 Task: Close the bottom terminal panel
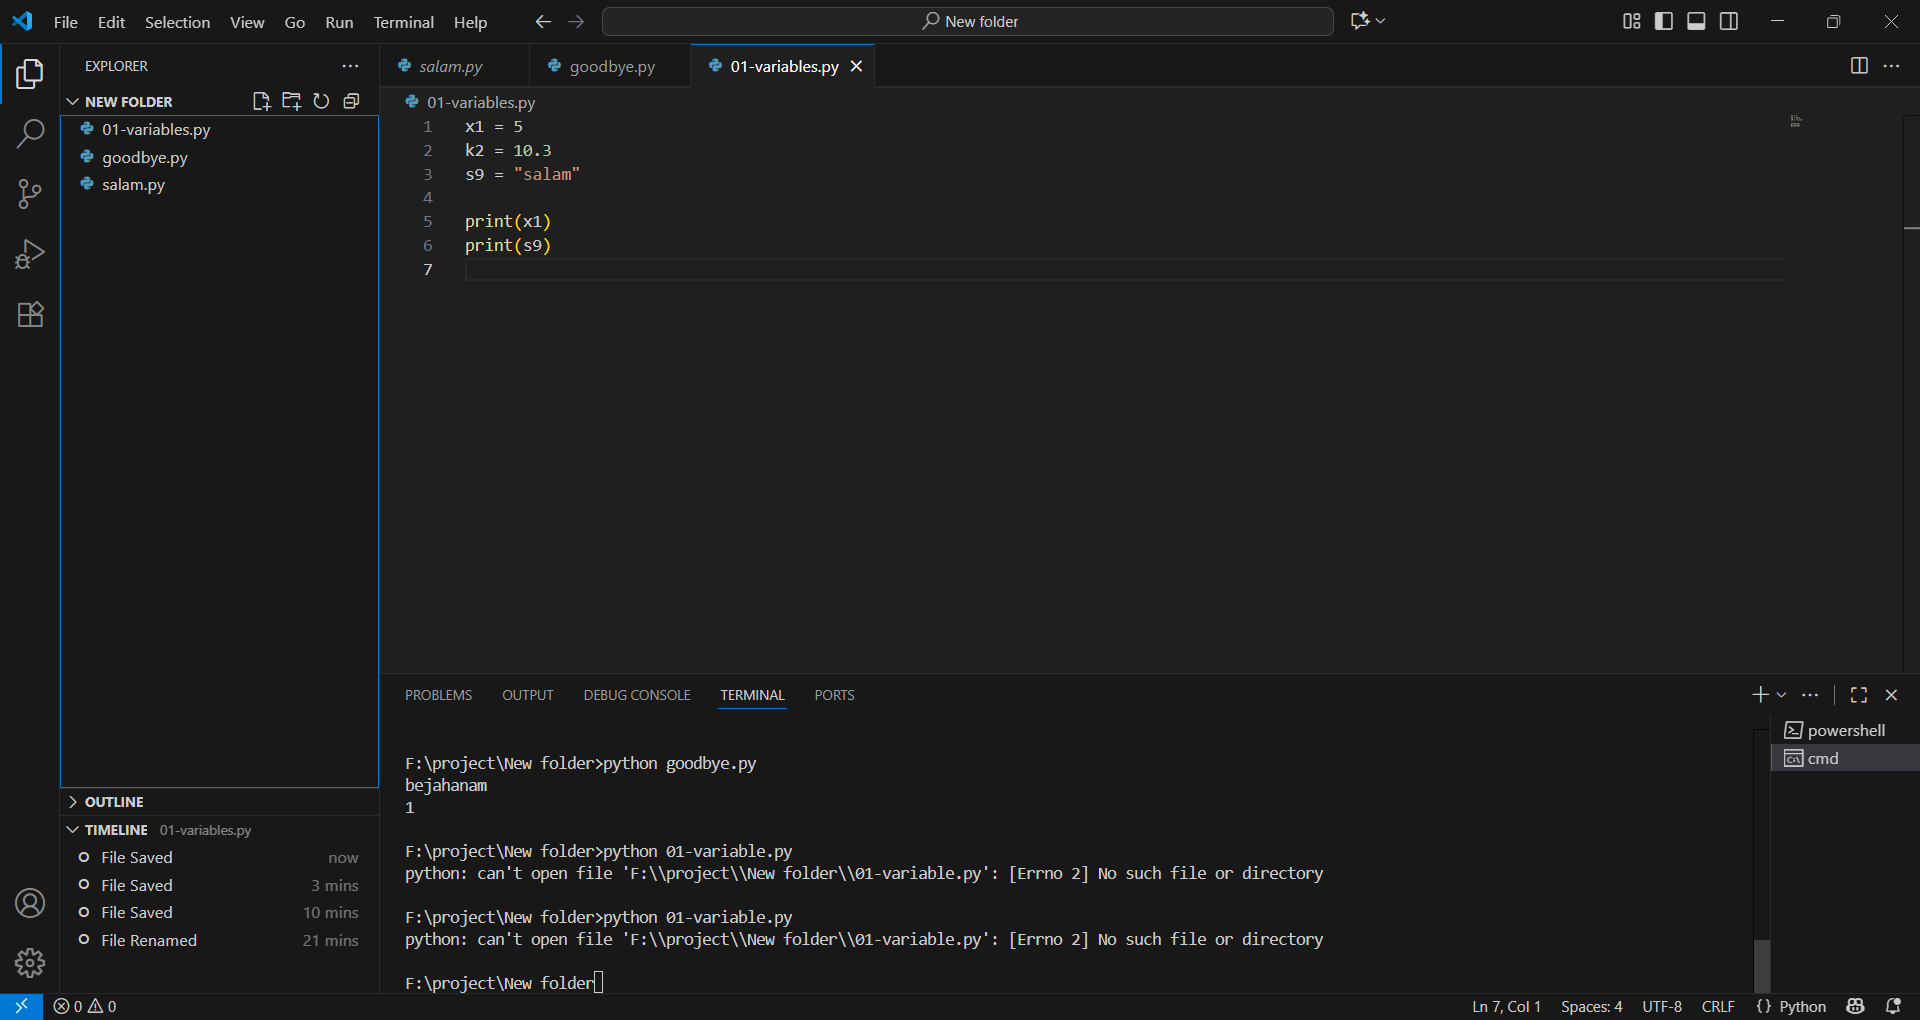coord(1891,694)
